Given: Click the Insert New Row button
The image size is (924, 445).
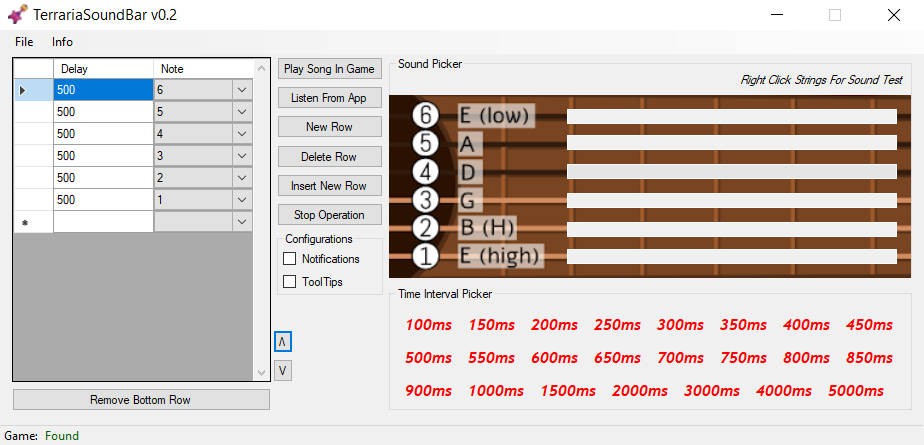Looking at the screenshot, I should pyautogui.click(x=329, y=186).
